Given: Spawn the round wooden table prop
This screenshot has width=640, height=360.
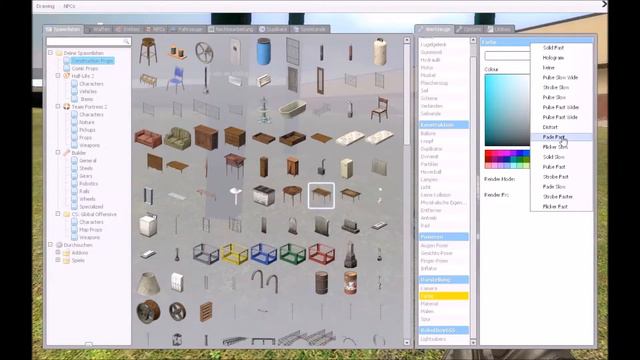Looking at the screenshot, I should click(x=292, y=195).
